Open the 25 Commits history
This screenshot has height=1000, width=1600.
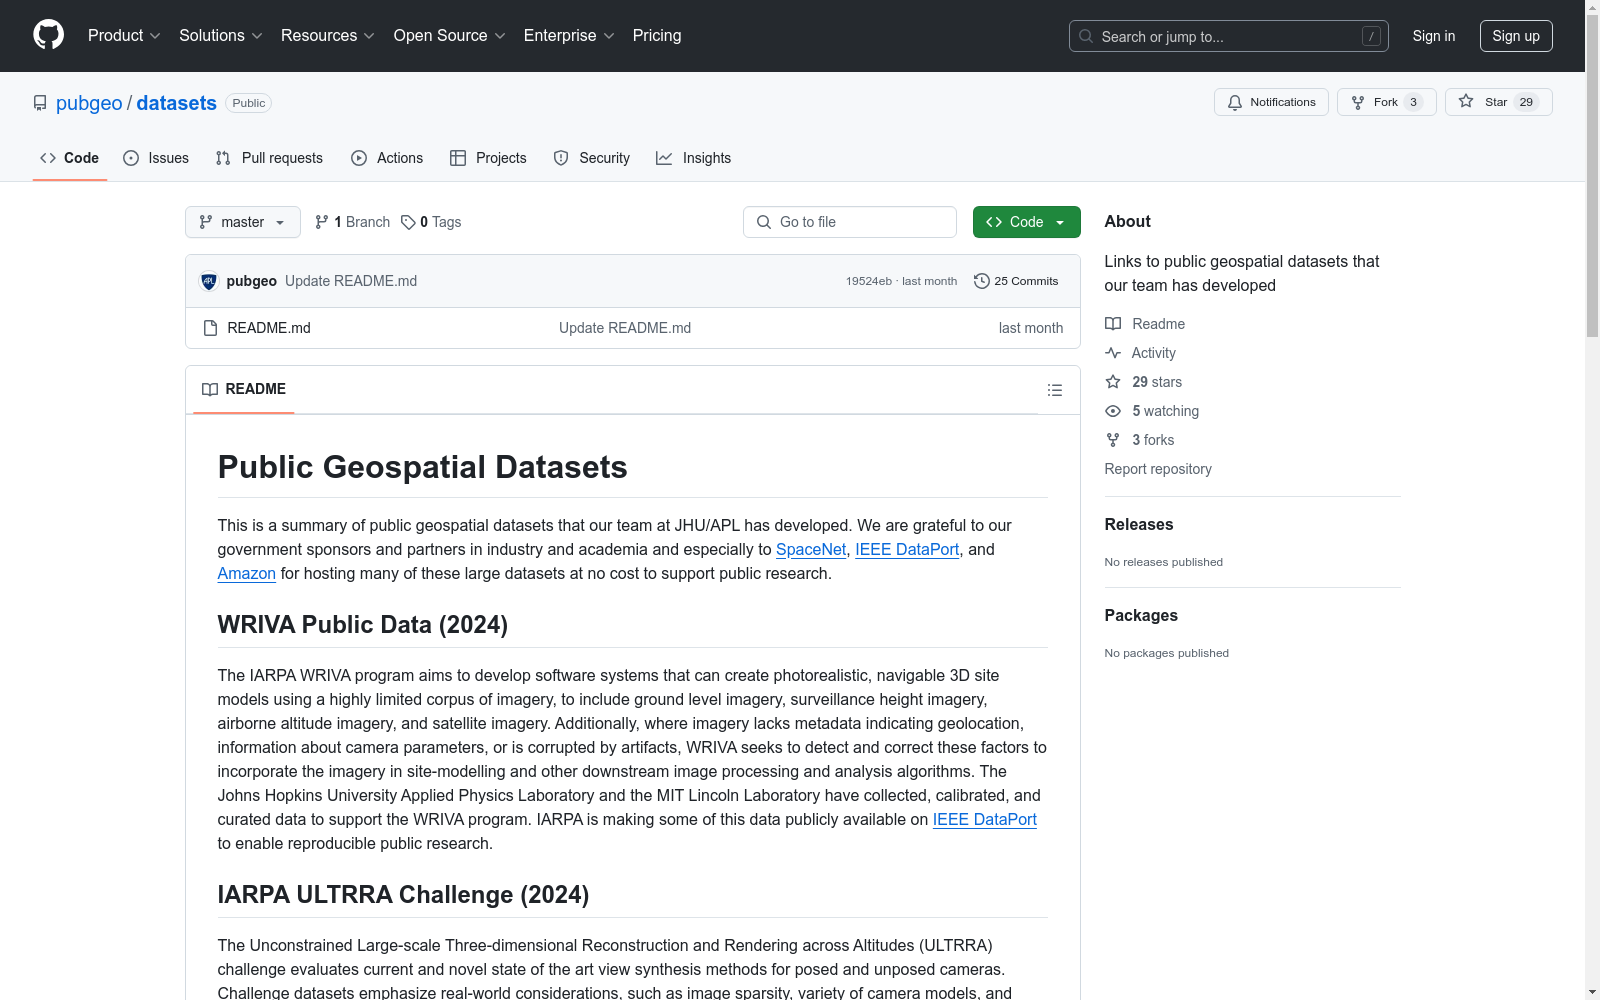[1016, 281]
